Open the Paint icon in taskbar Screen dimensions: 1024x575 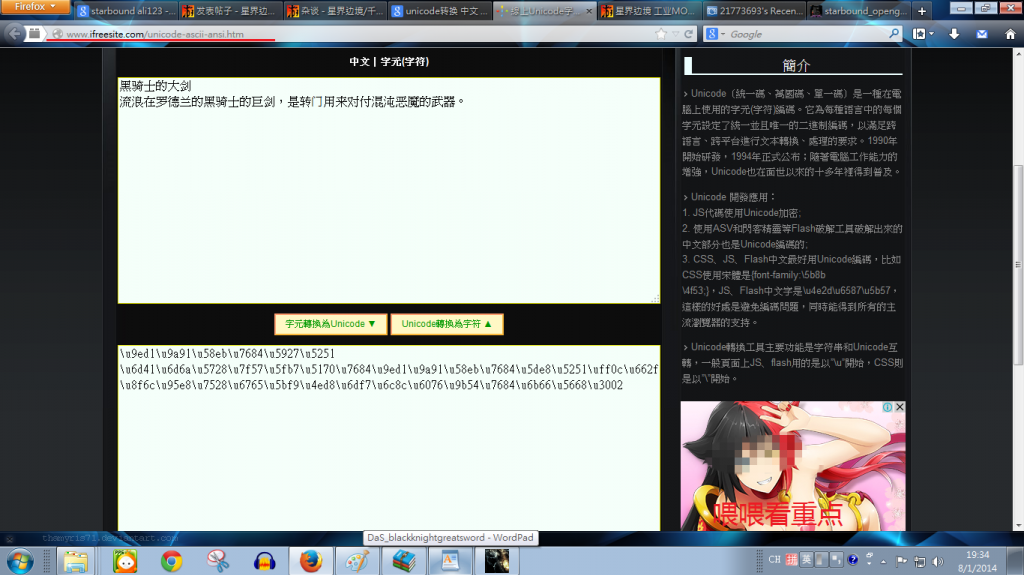pyautogui.click(x=356, y=561)
